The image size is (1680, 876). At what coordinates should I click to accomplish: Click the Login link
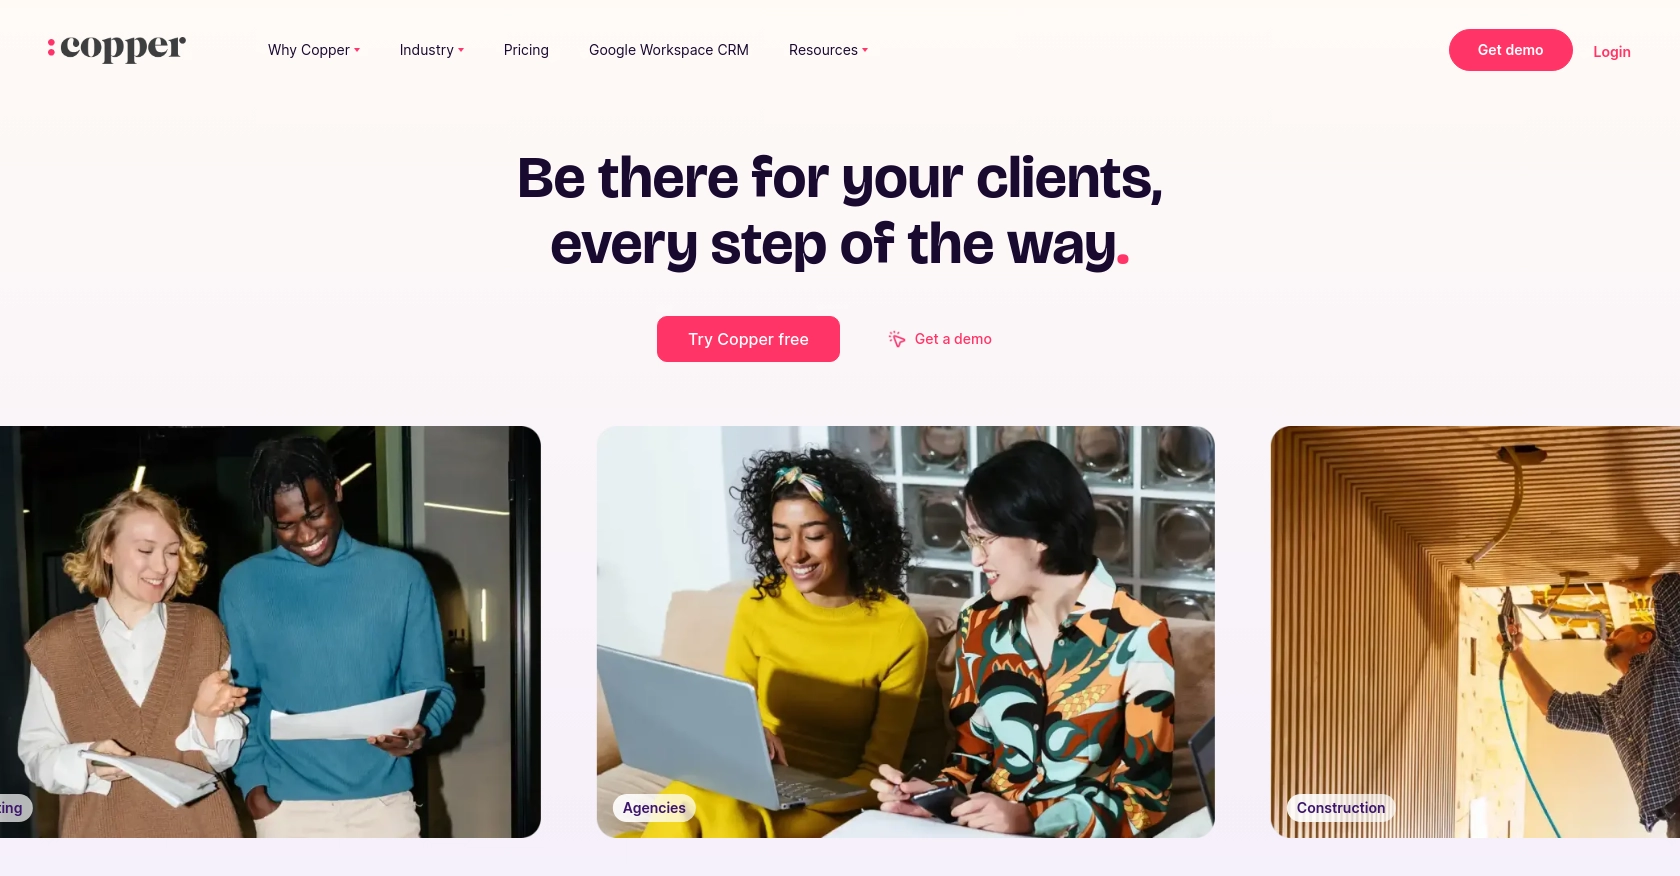pyautogui.click(x=1611, y=52)
